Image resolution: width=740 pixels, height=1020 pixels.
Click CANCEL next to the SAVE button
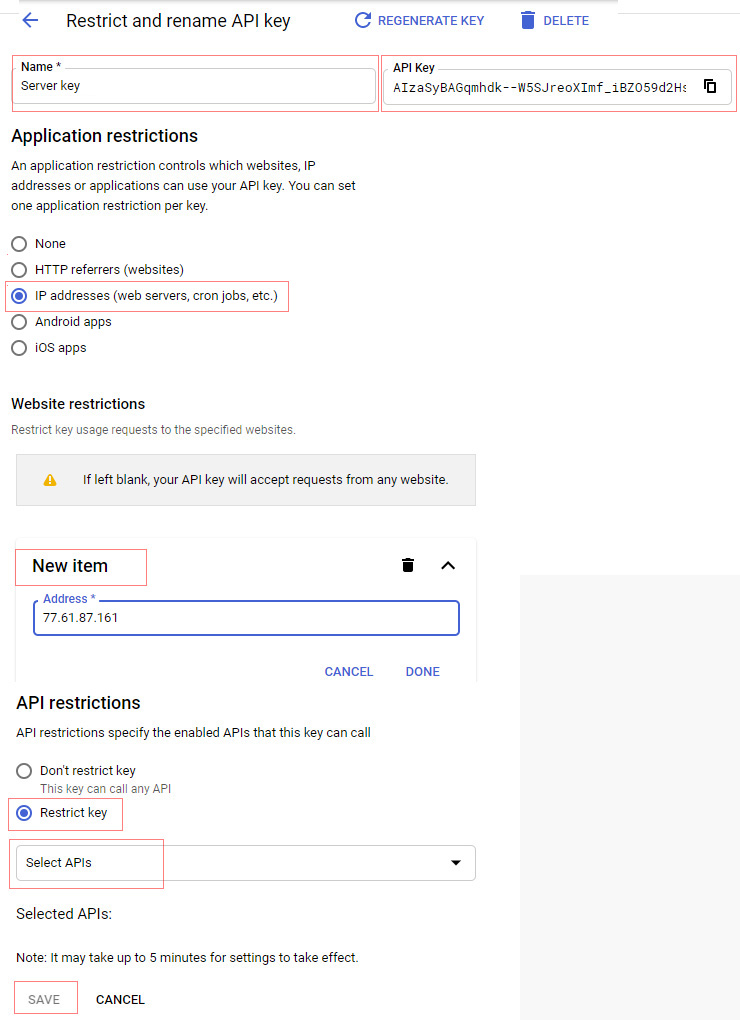click(x=120, y=999)
